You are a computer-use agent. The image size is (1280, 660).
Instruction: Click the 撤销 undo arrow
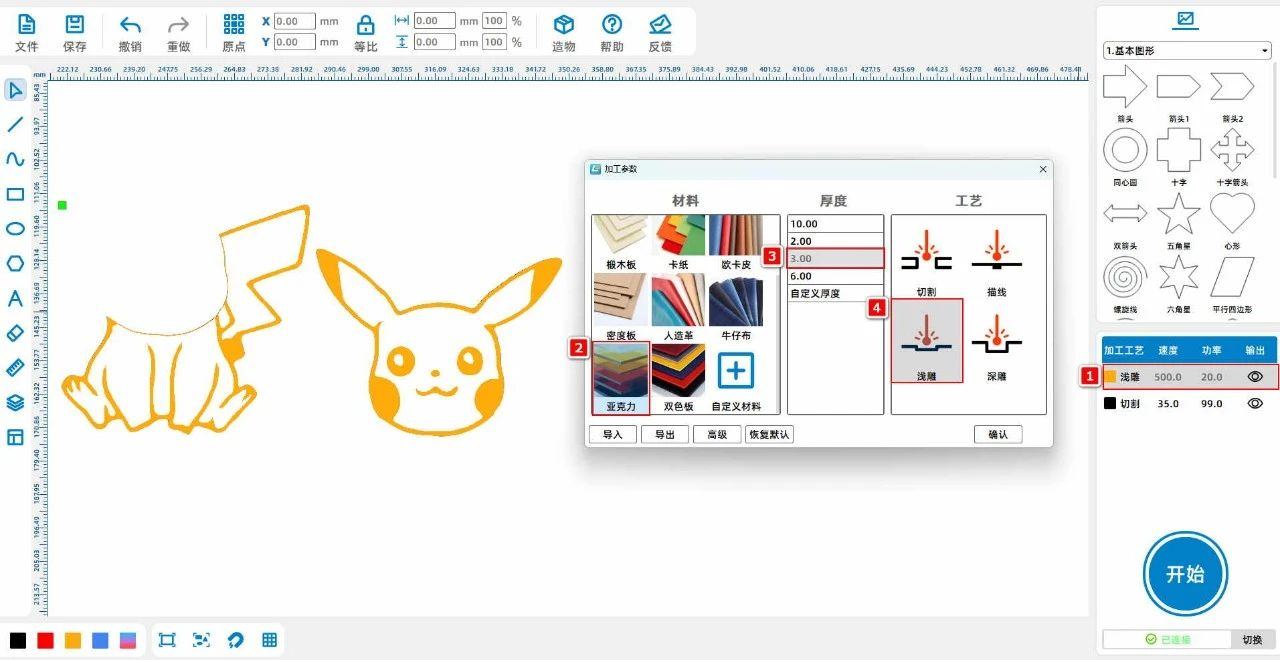(x=130, y=25)
